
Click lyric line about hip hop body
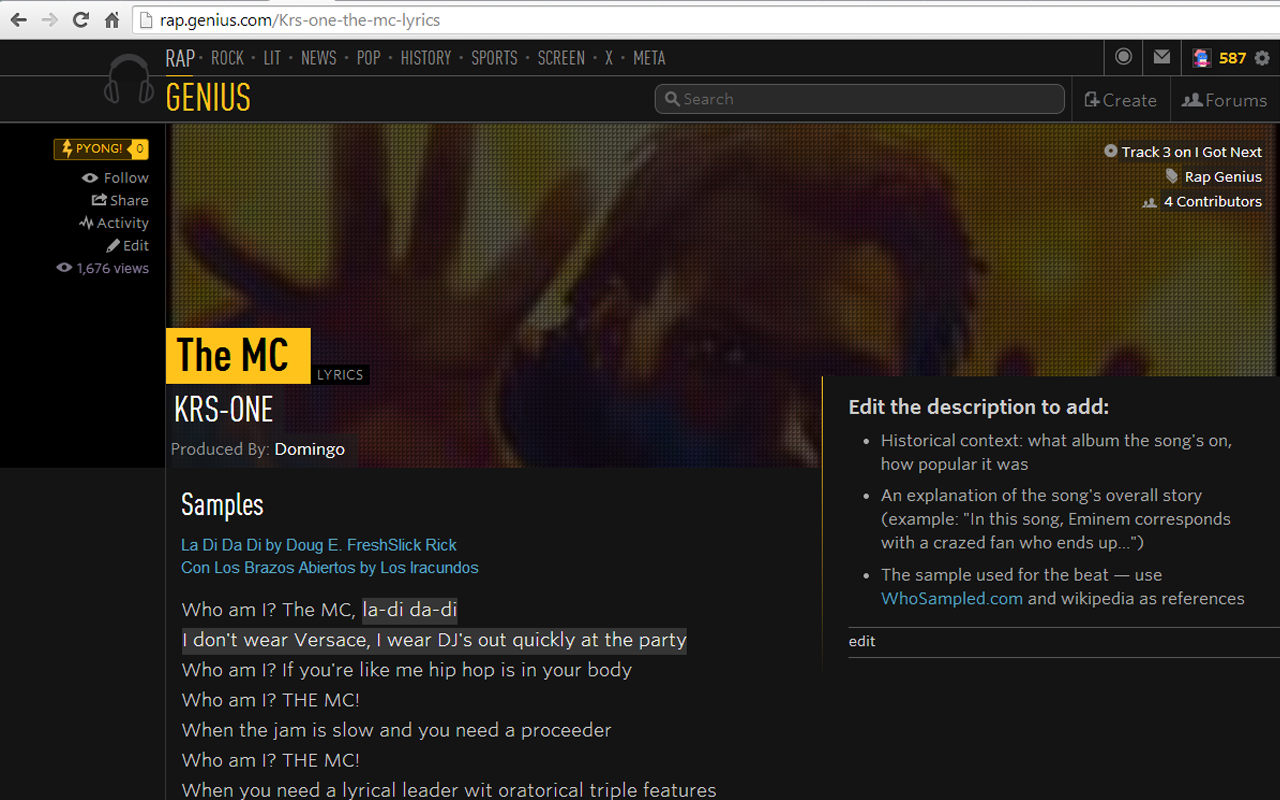pos(407,670)
